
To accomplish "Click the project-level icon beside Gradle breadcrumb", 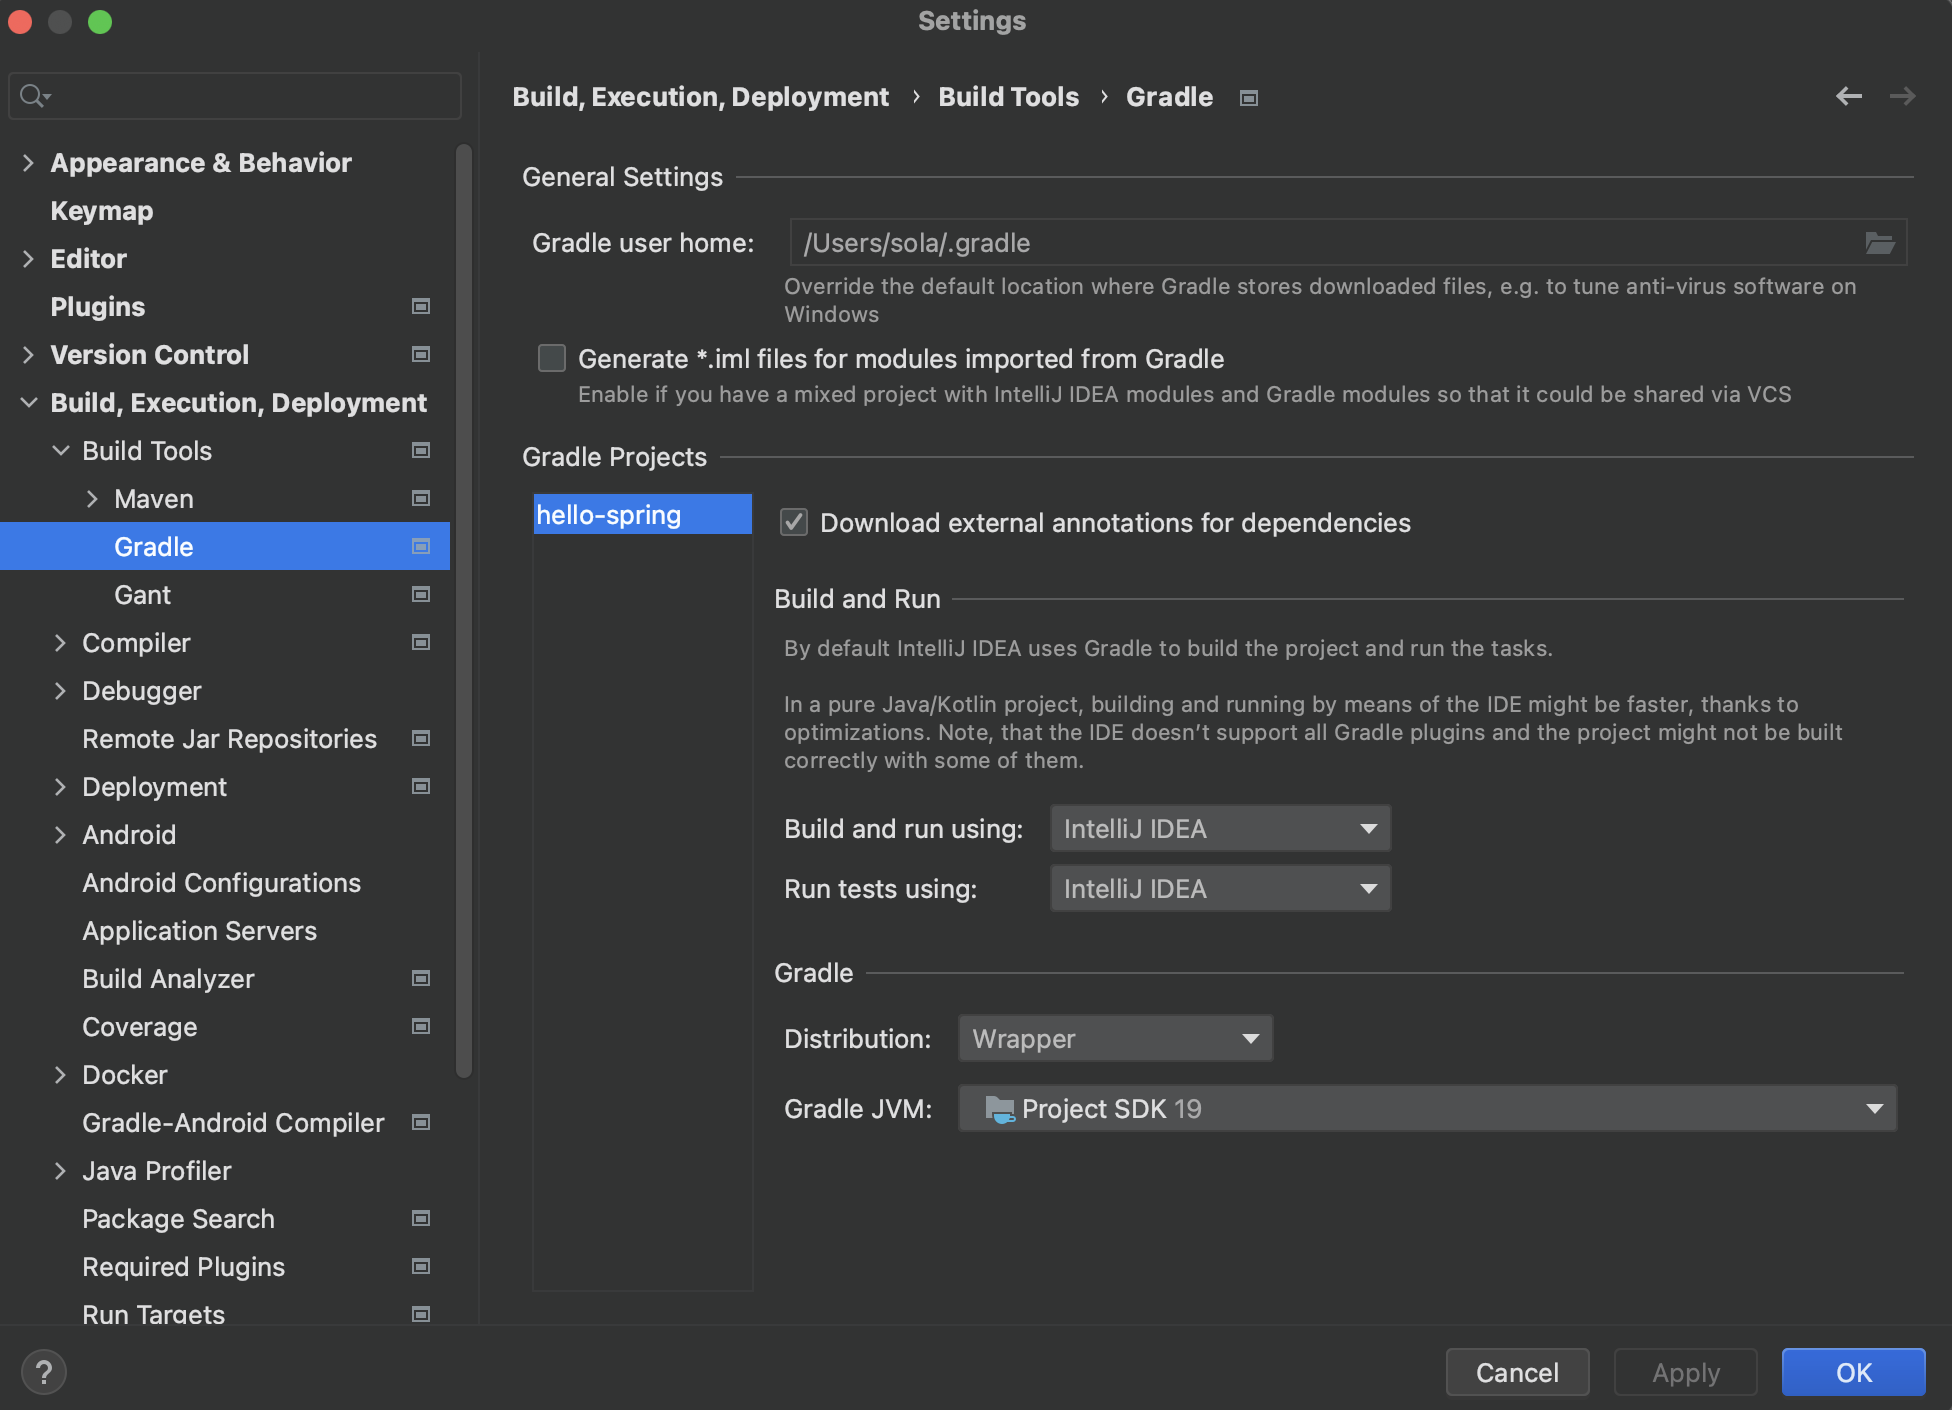I will [1248, 98].
